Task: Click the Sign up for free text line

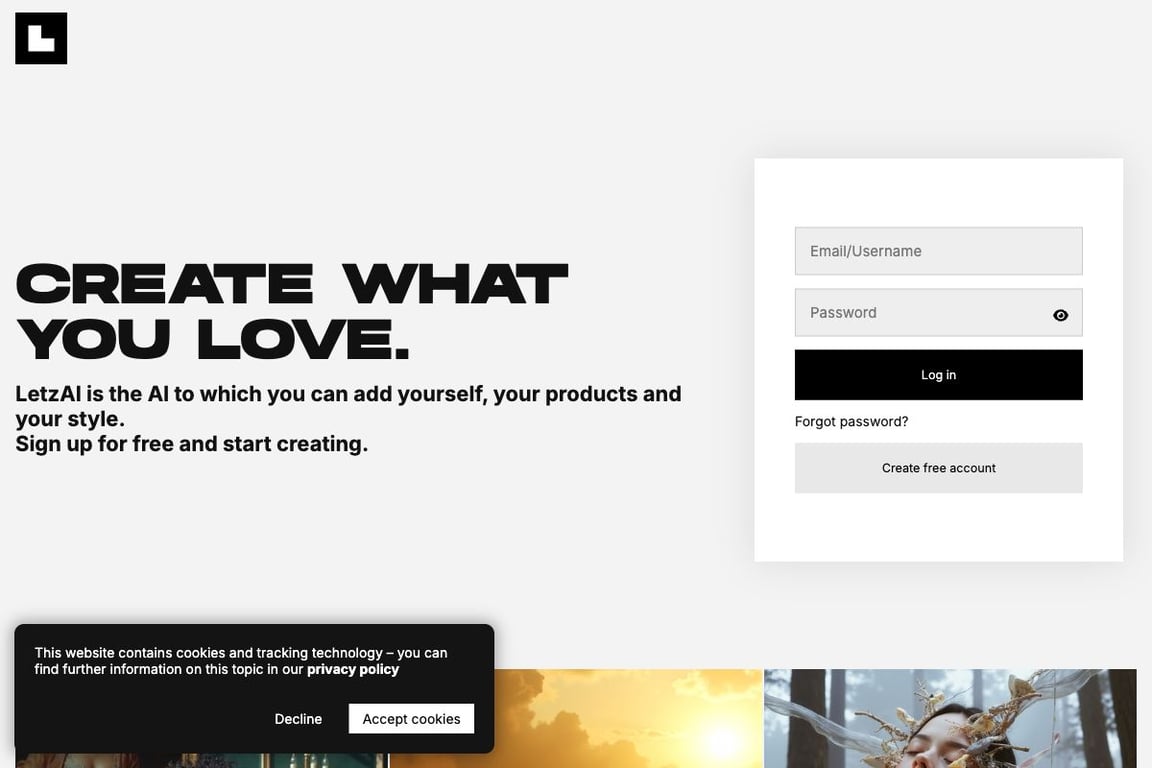Action: (x=192, y=444)
